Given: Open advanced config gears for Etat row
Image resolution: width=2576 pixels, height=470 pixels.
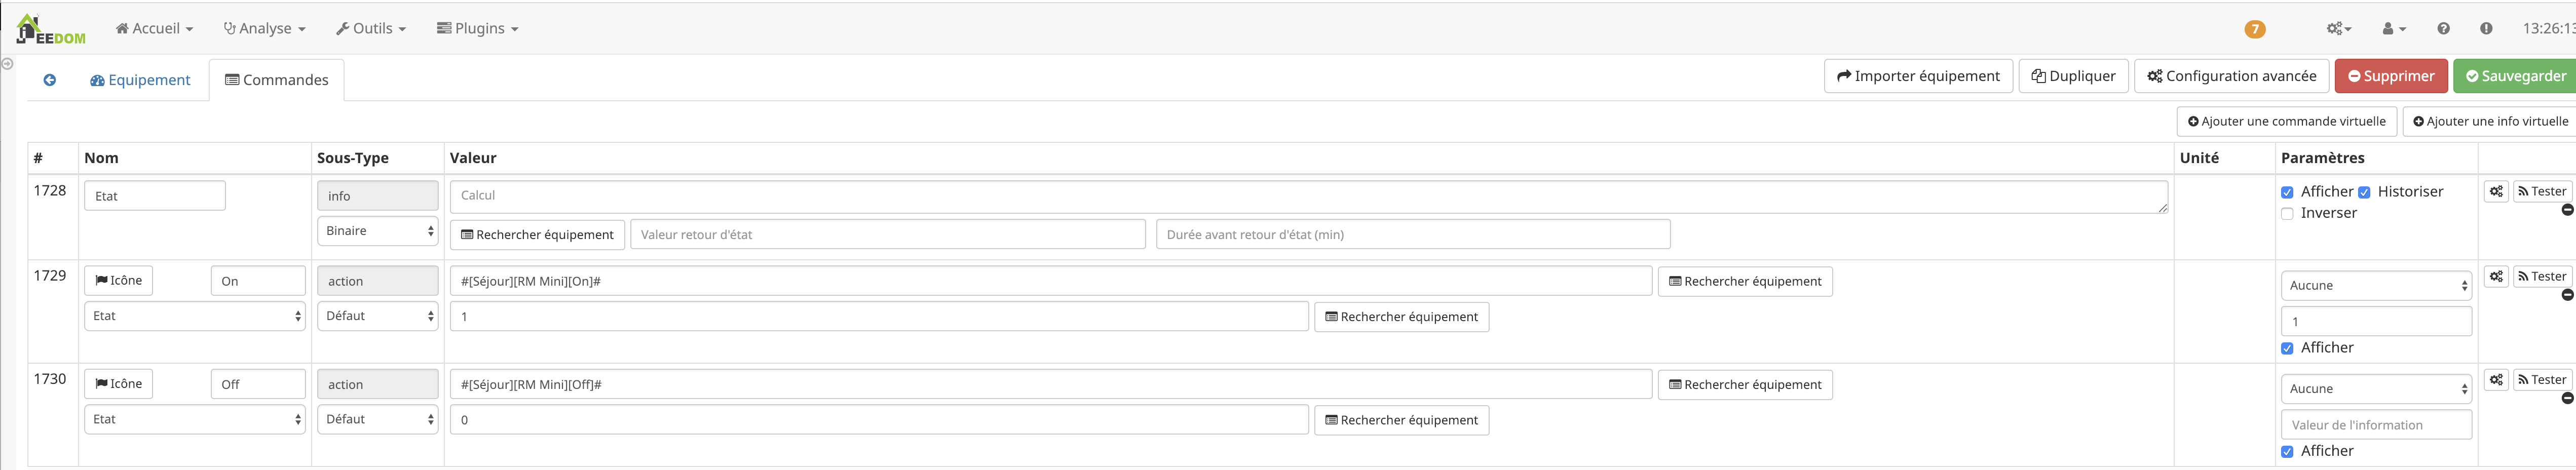Looking at the screenshot, I should [x=2496, y=191].
